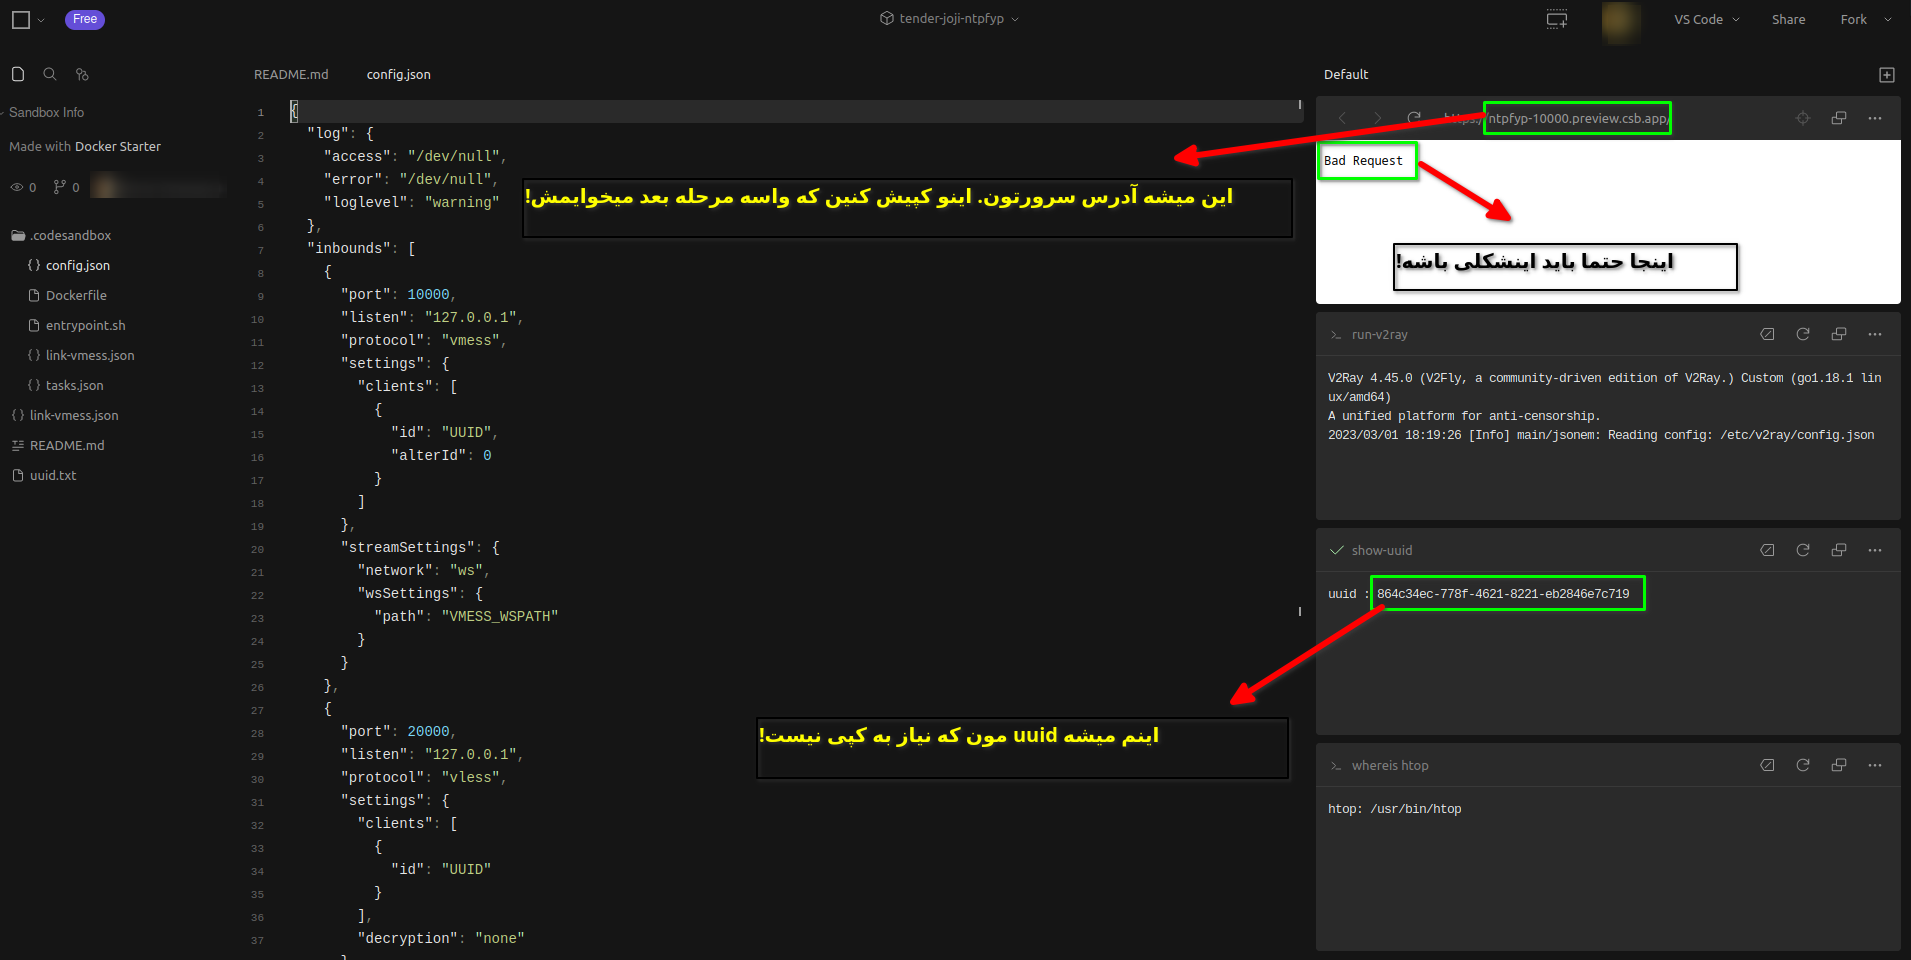Expand the dropdown beside the sandbox menu icon
This screenshot has width=1911, height=960.
point(41,20)
